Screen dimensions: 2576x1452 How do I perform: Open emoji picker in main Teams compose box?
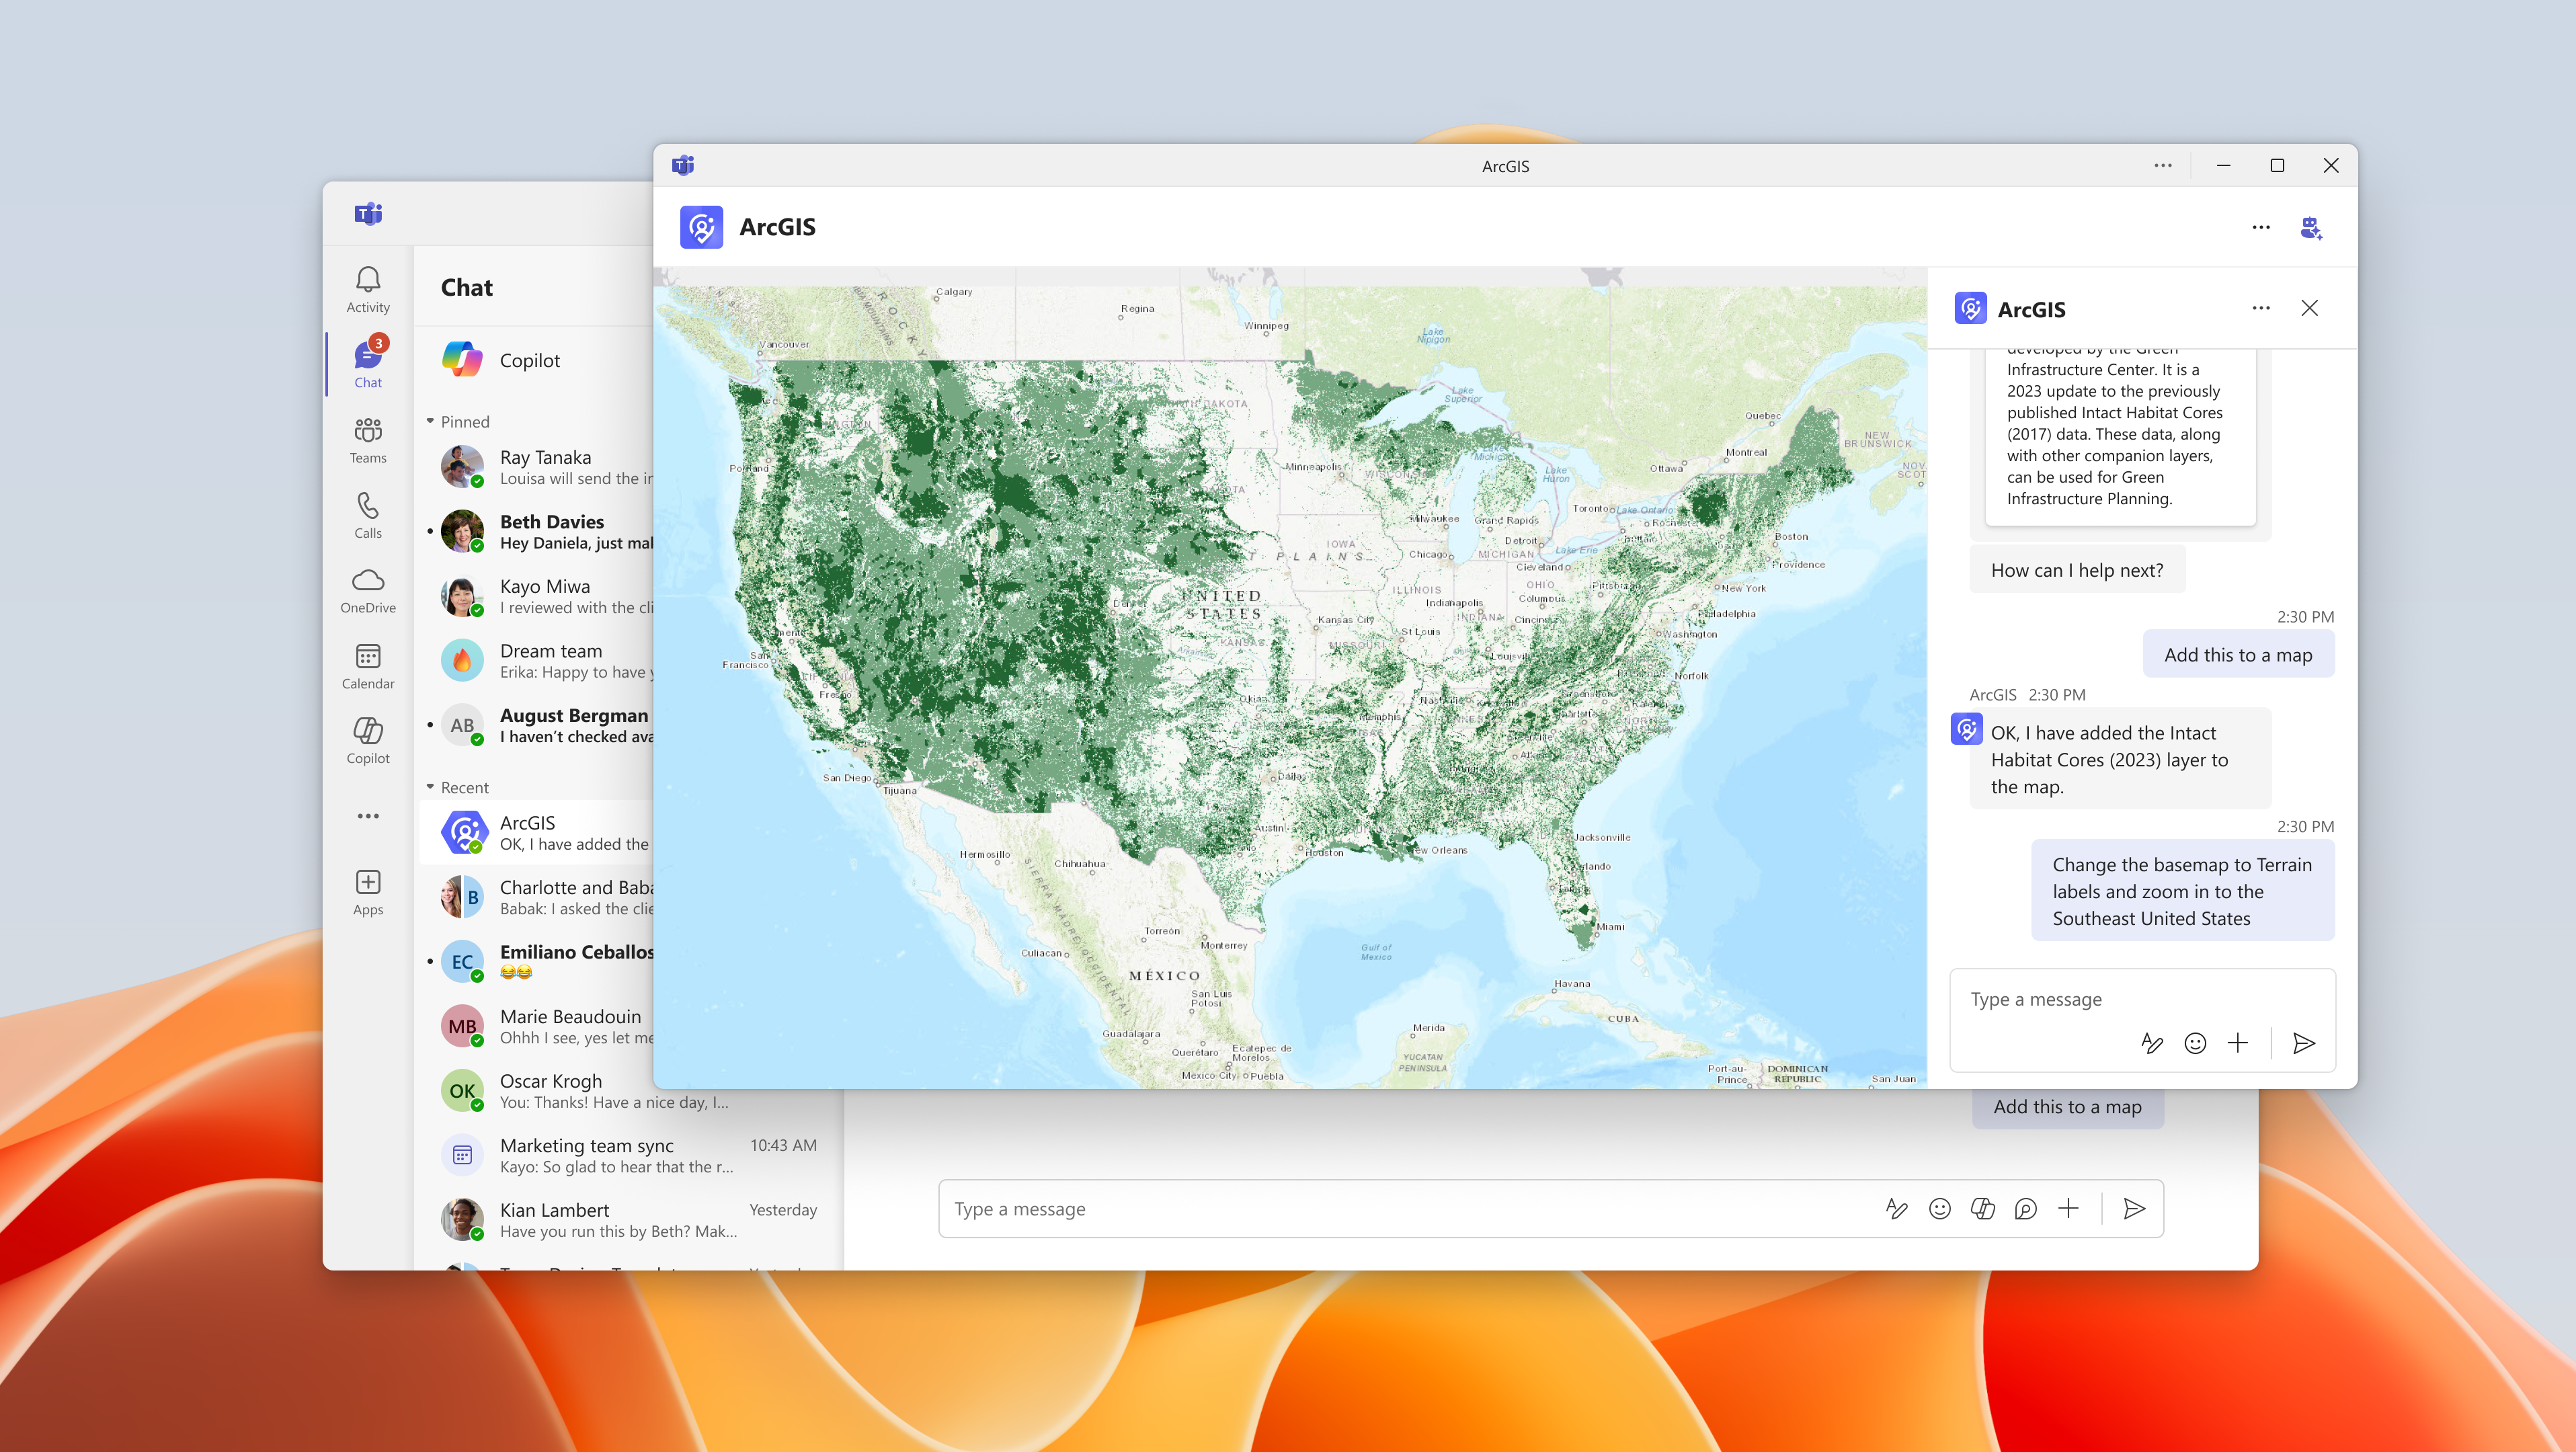tap(1940, 1208)
